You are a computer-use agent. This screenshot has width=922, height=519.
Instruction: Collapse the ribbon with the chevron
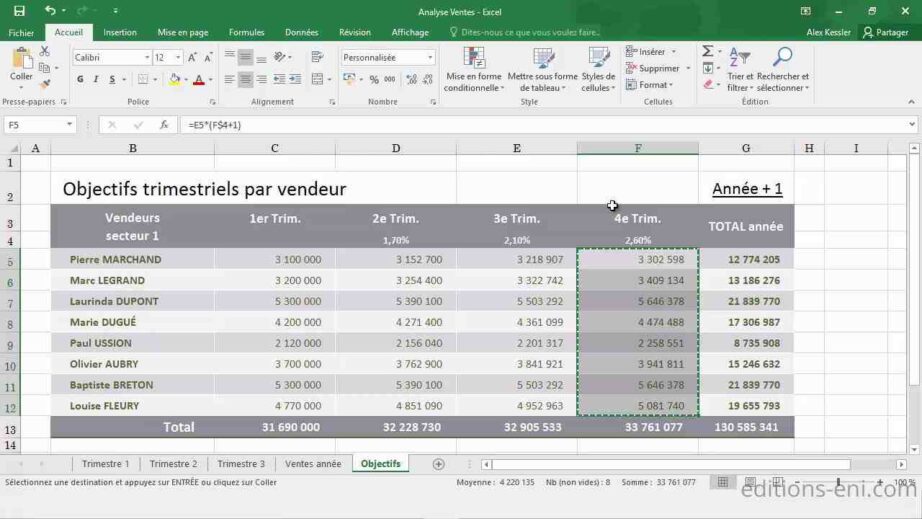(911, 102)
